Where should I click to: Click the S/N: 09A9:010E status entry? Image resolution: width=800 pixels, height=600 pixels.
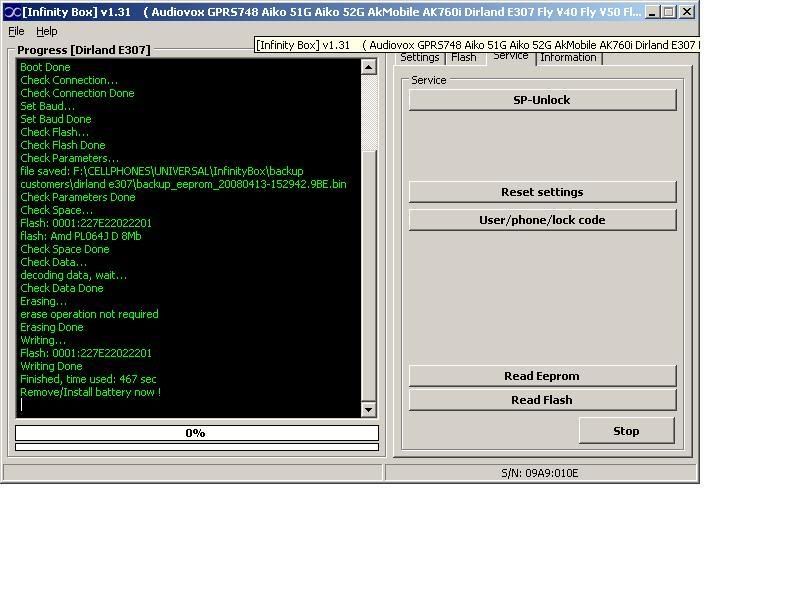pos(540,473)
